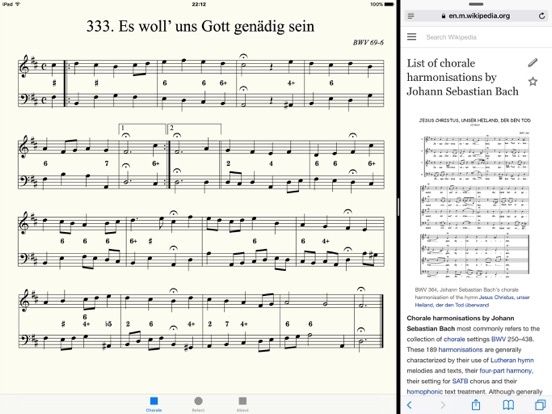Tap the chorale title Es woll' uns Gott

point(200,26)
